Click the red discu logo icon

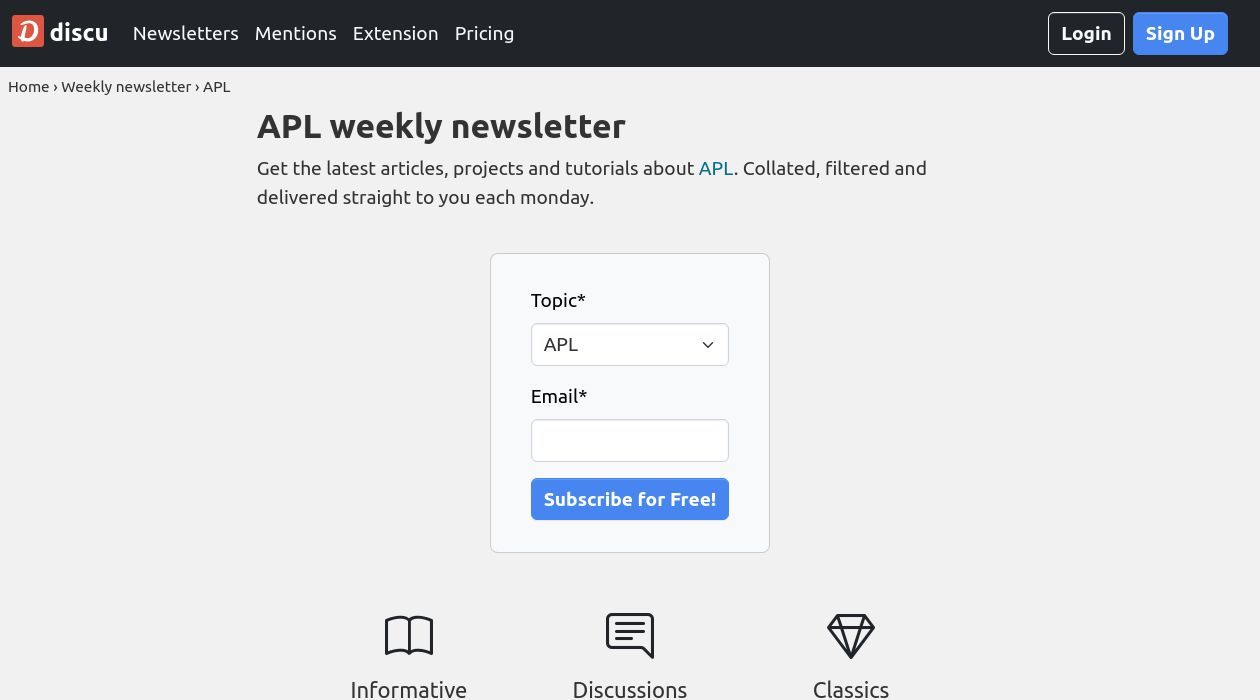coord(28,32)
